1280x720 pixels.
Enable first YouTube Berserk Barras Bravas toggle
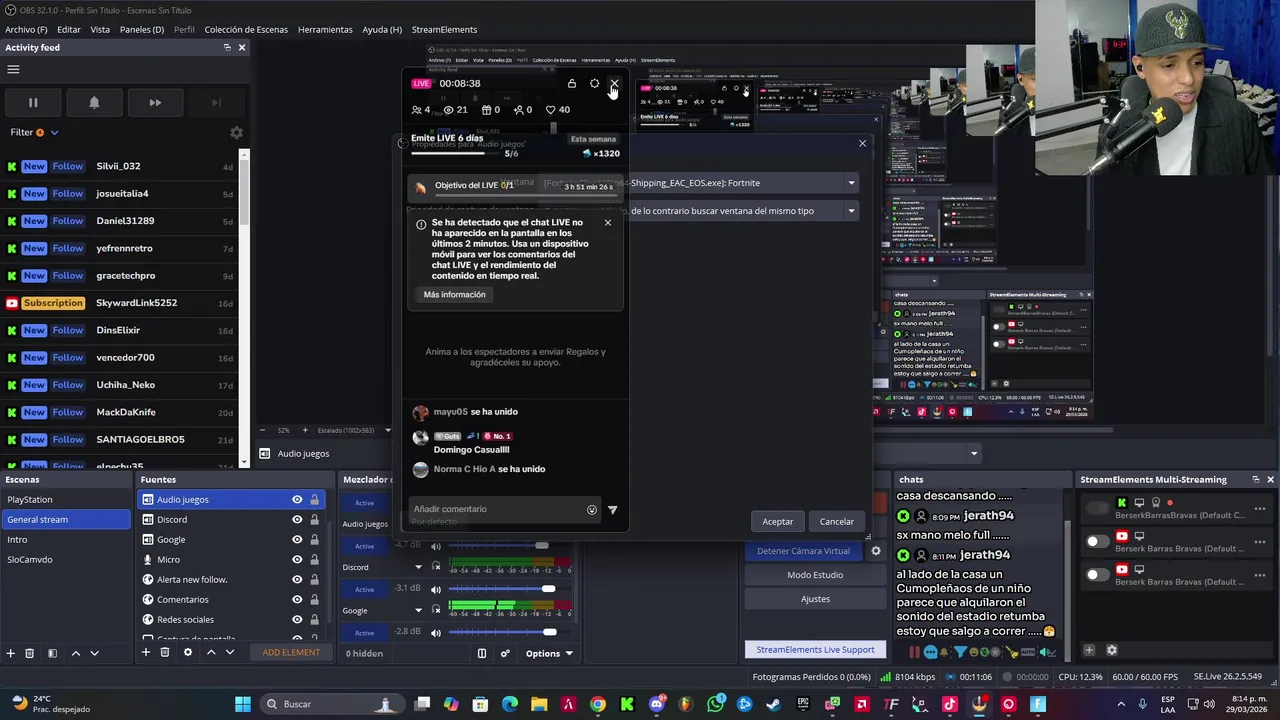coord(1098,541)
